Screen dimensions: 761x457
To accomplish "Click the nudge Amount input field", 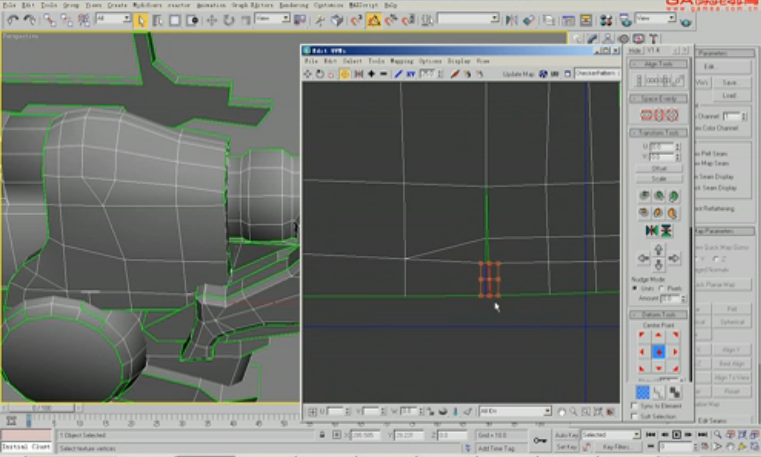I will (670, 298).
